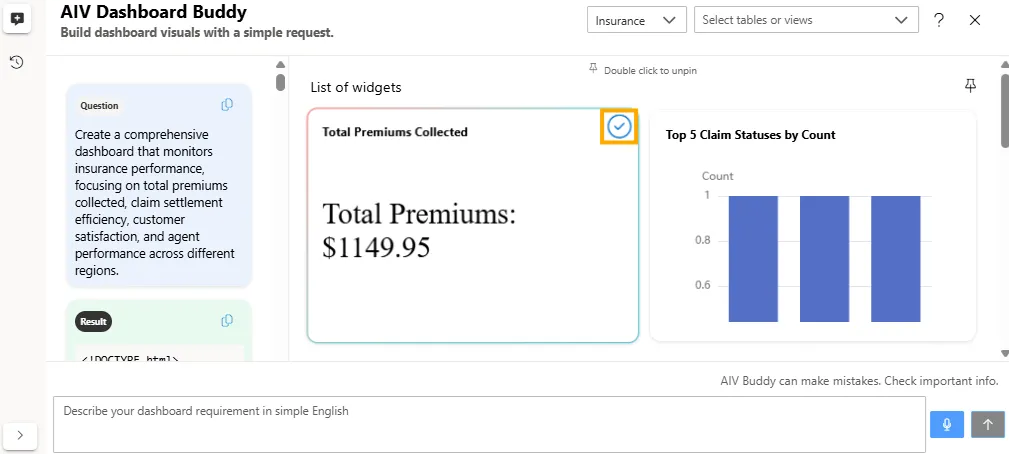
Task: Click the Describe your dashboard requirement input
Action: 490,424
